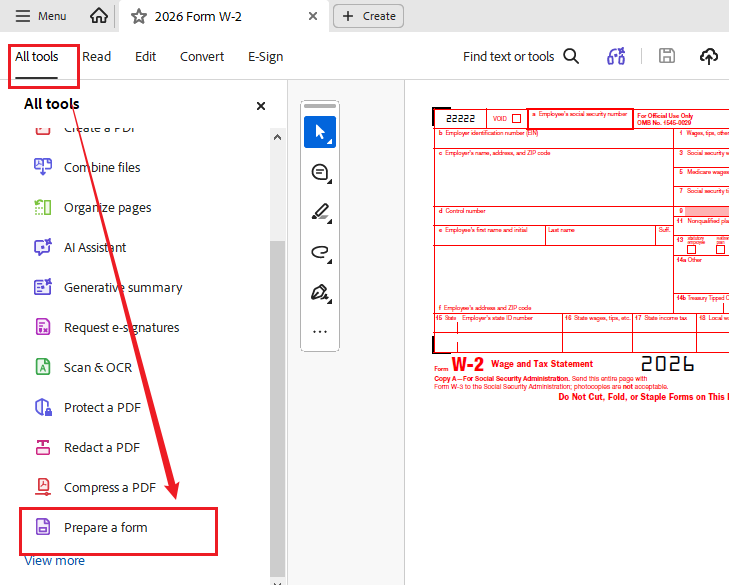
Task: Tick the Statutory employee checkbox in box 13
Action: [x=691, y=250]
